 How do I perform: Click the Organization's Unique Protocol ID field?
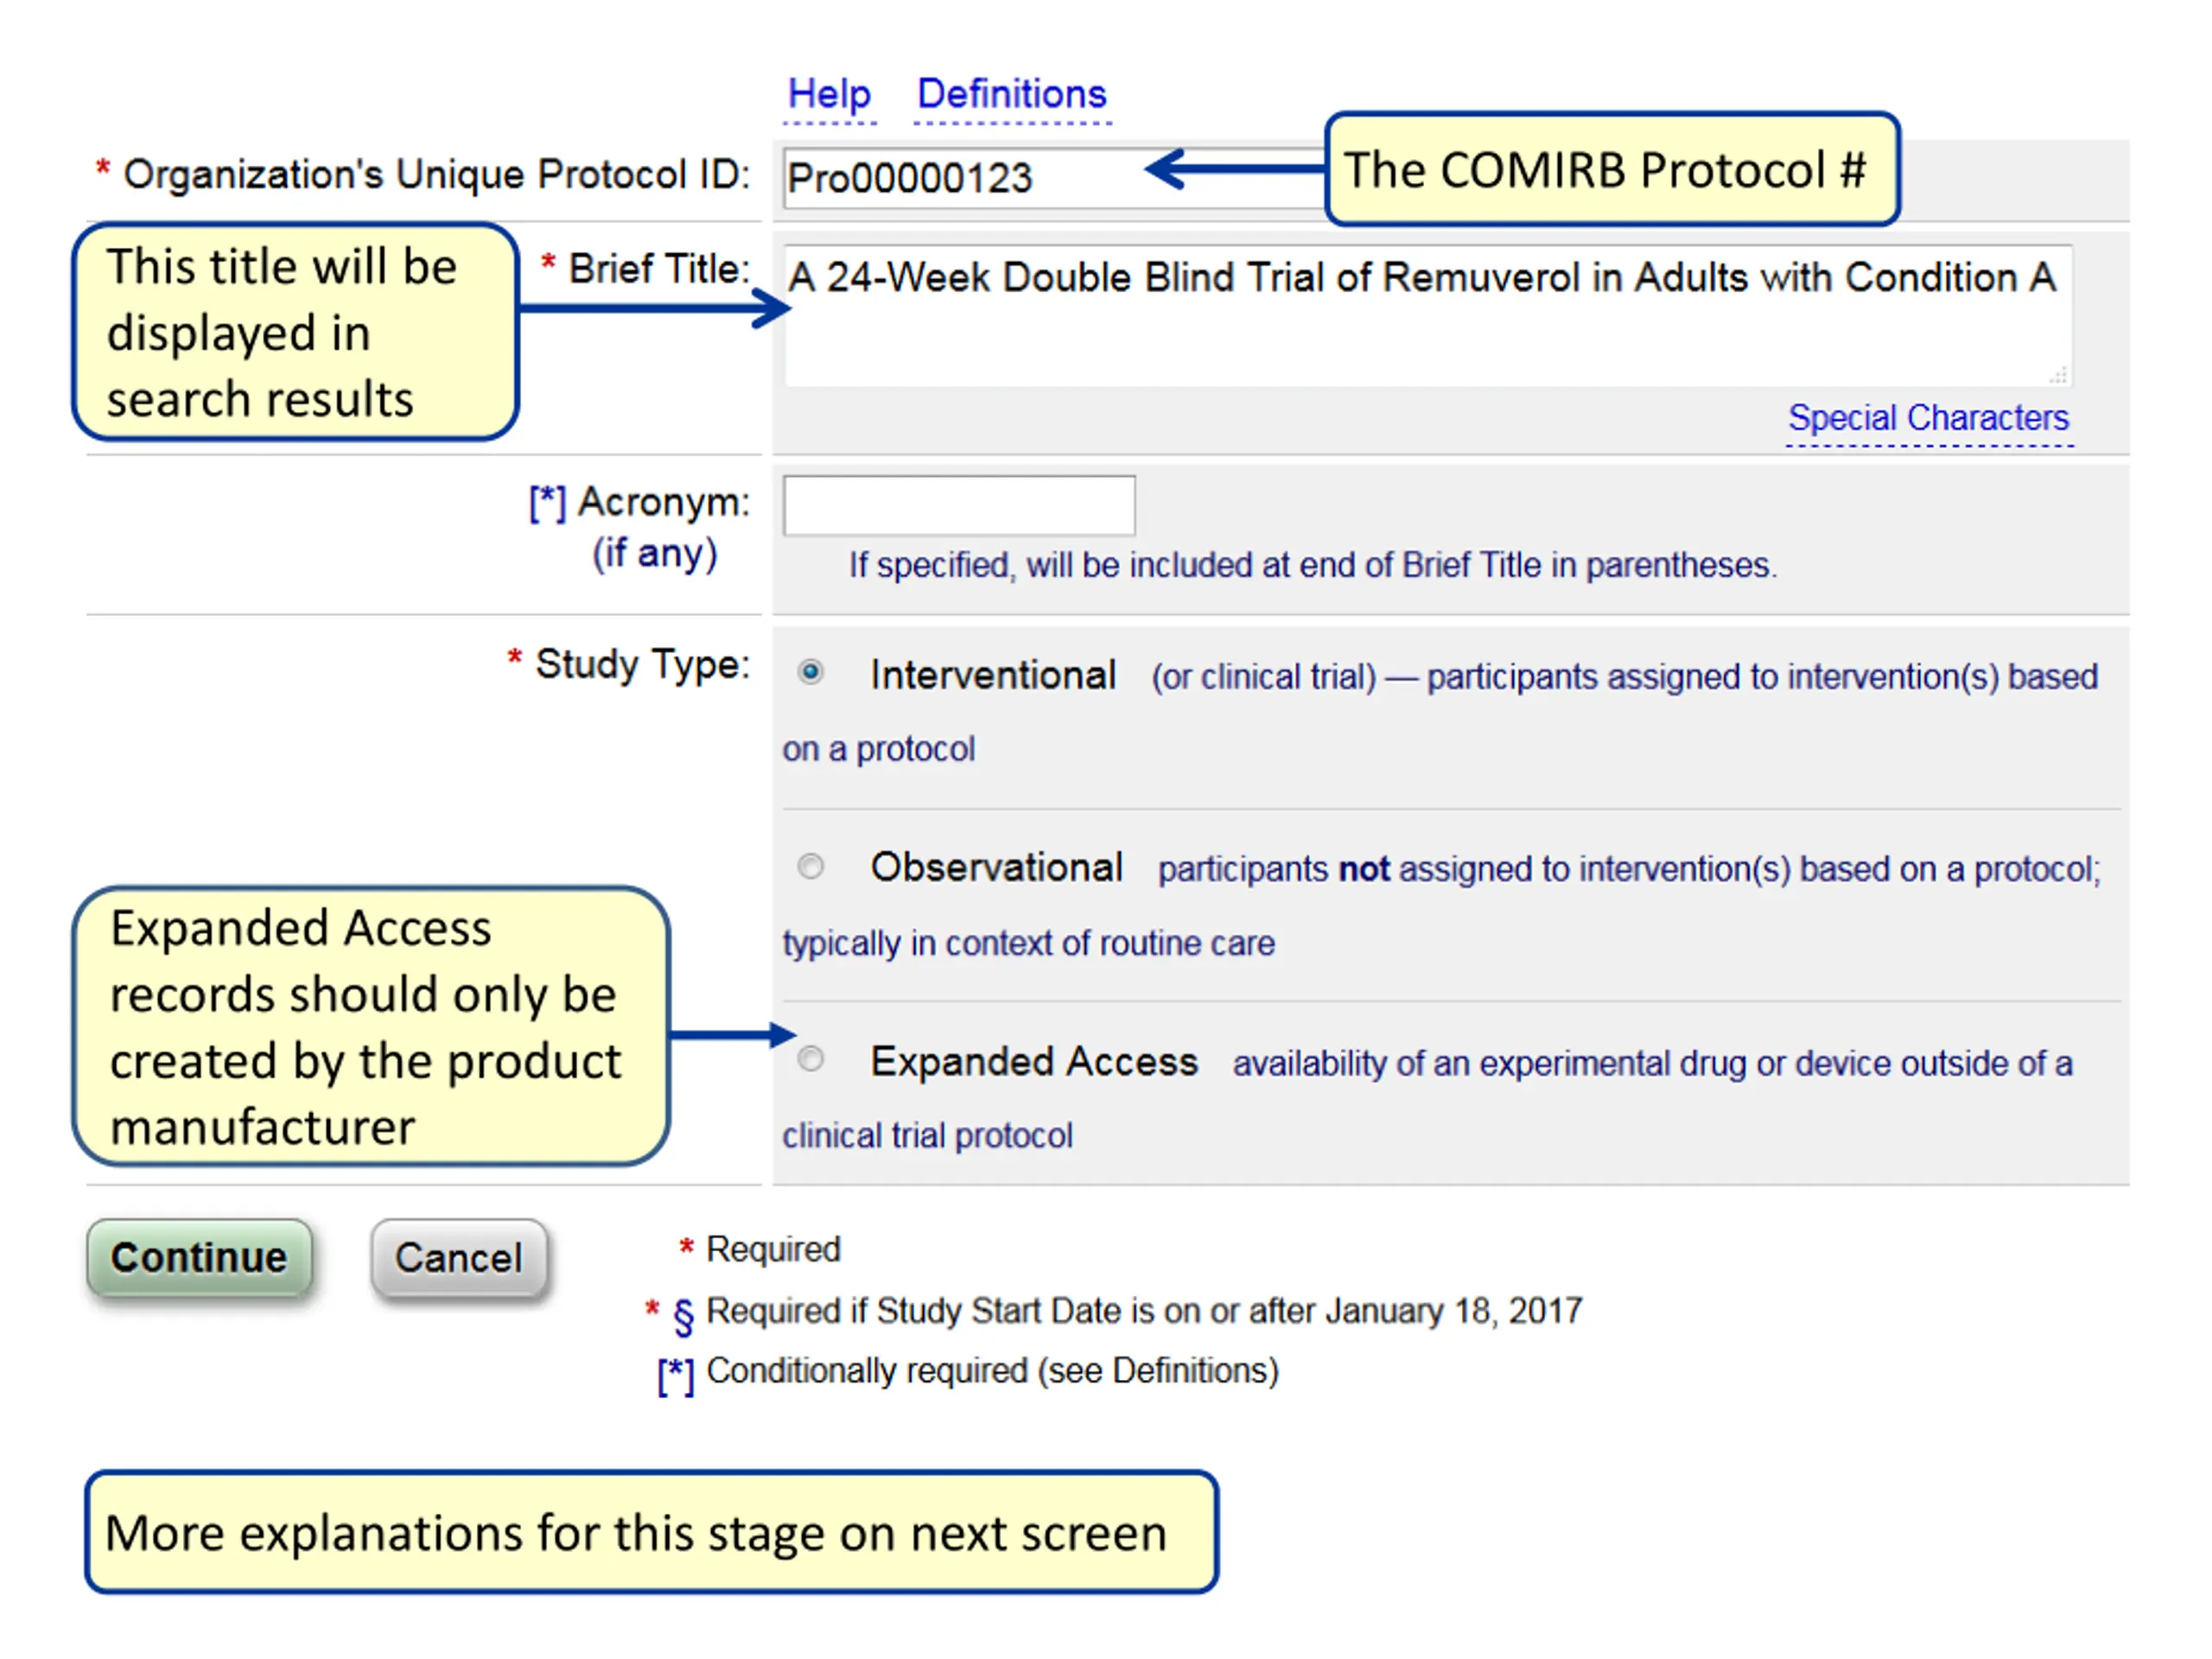click(x=1055, y=179)
